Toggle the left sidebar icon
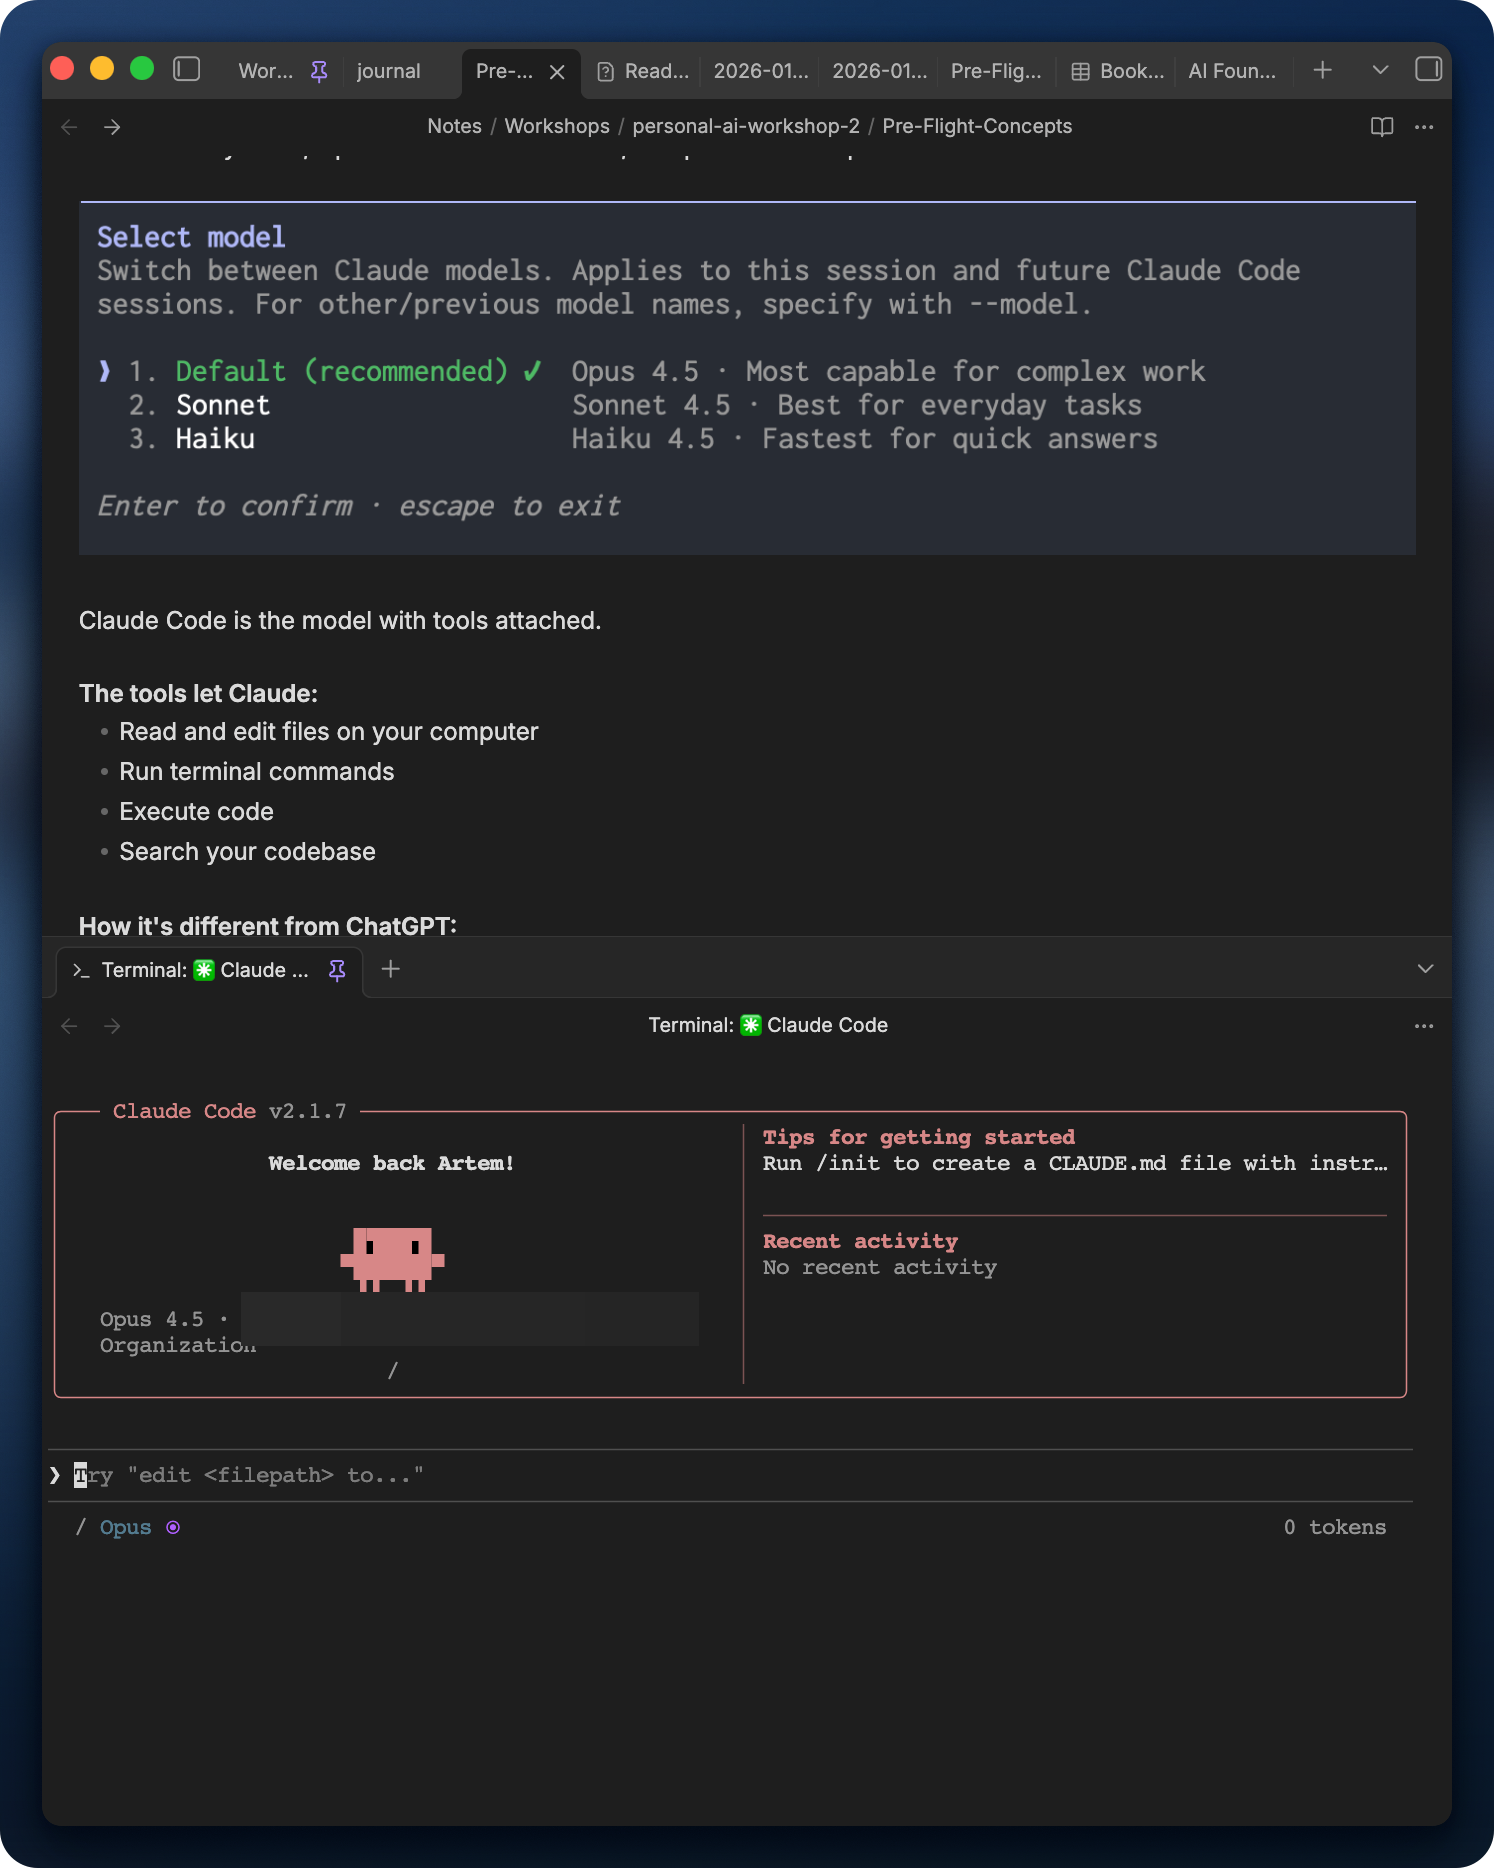The height and width of the screenshot is (1868, 1494). (x=187, y=69)
